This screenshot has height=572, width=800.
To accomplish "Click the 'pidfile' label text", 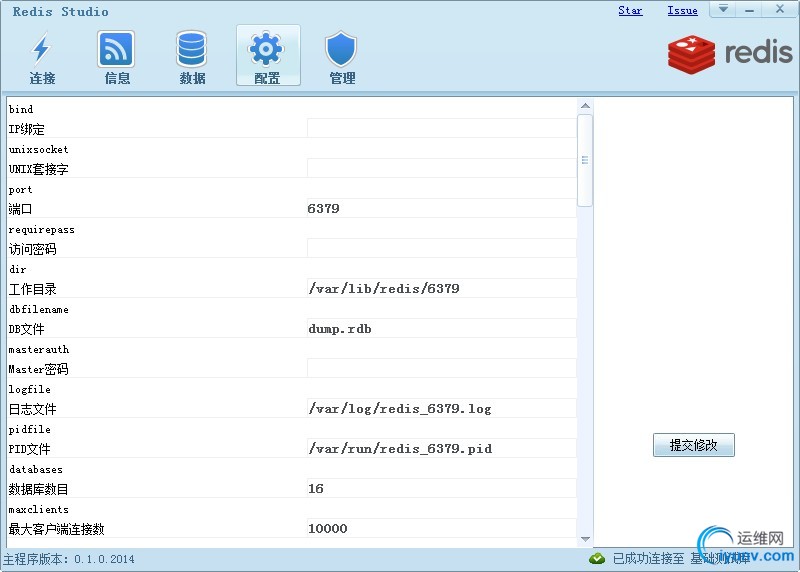I will pyautogui.click(x=30, y=430).
